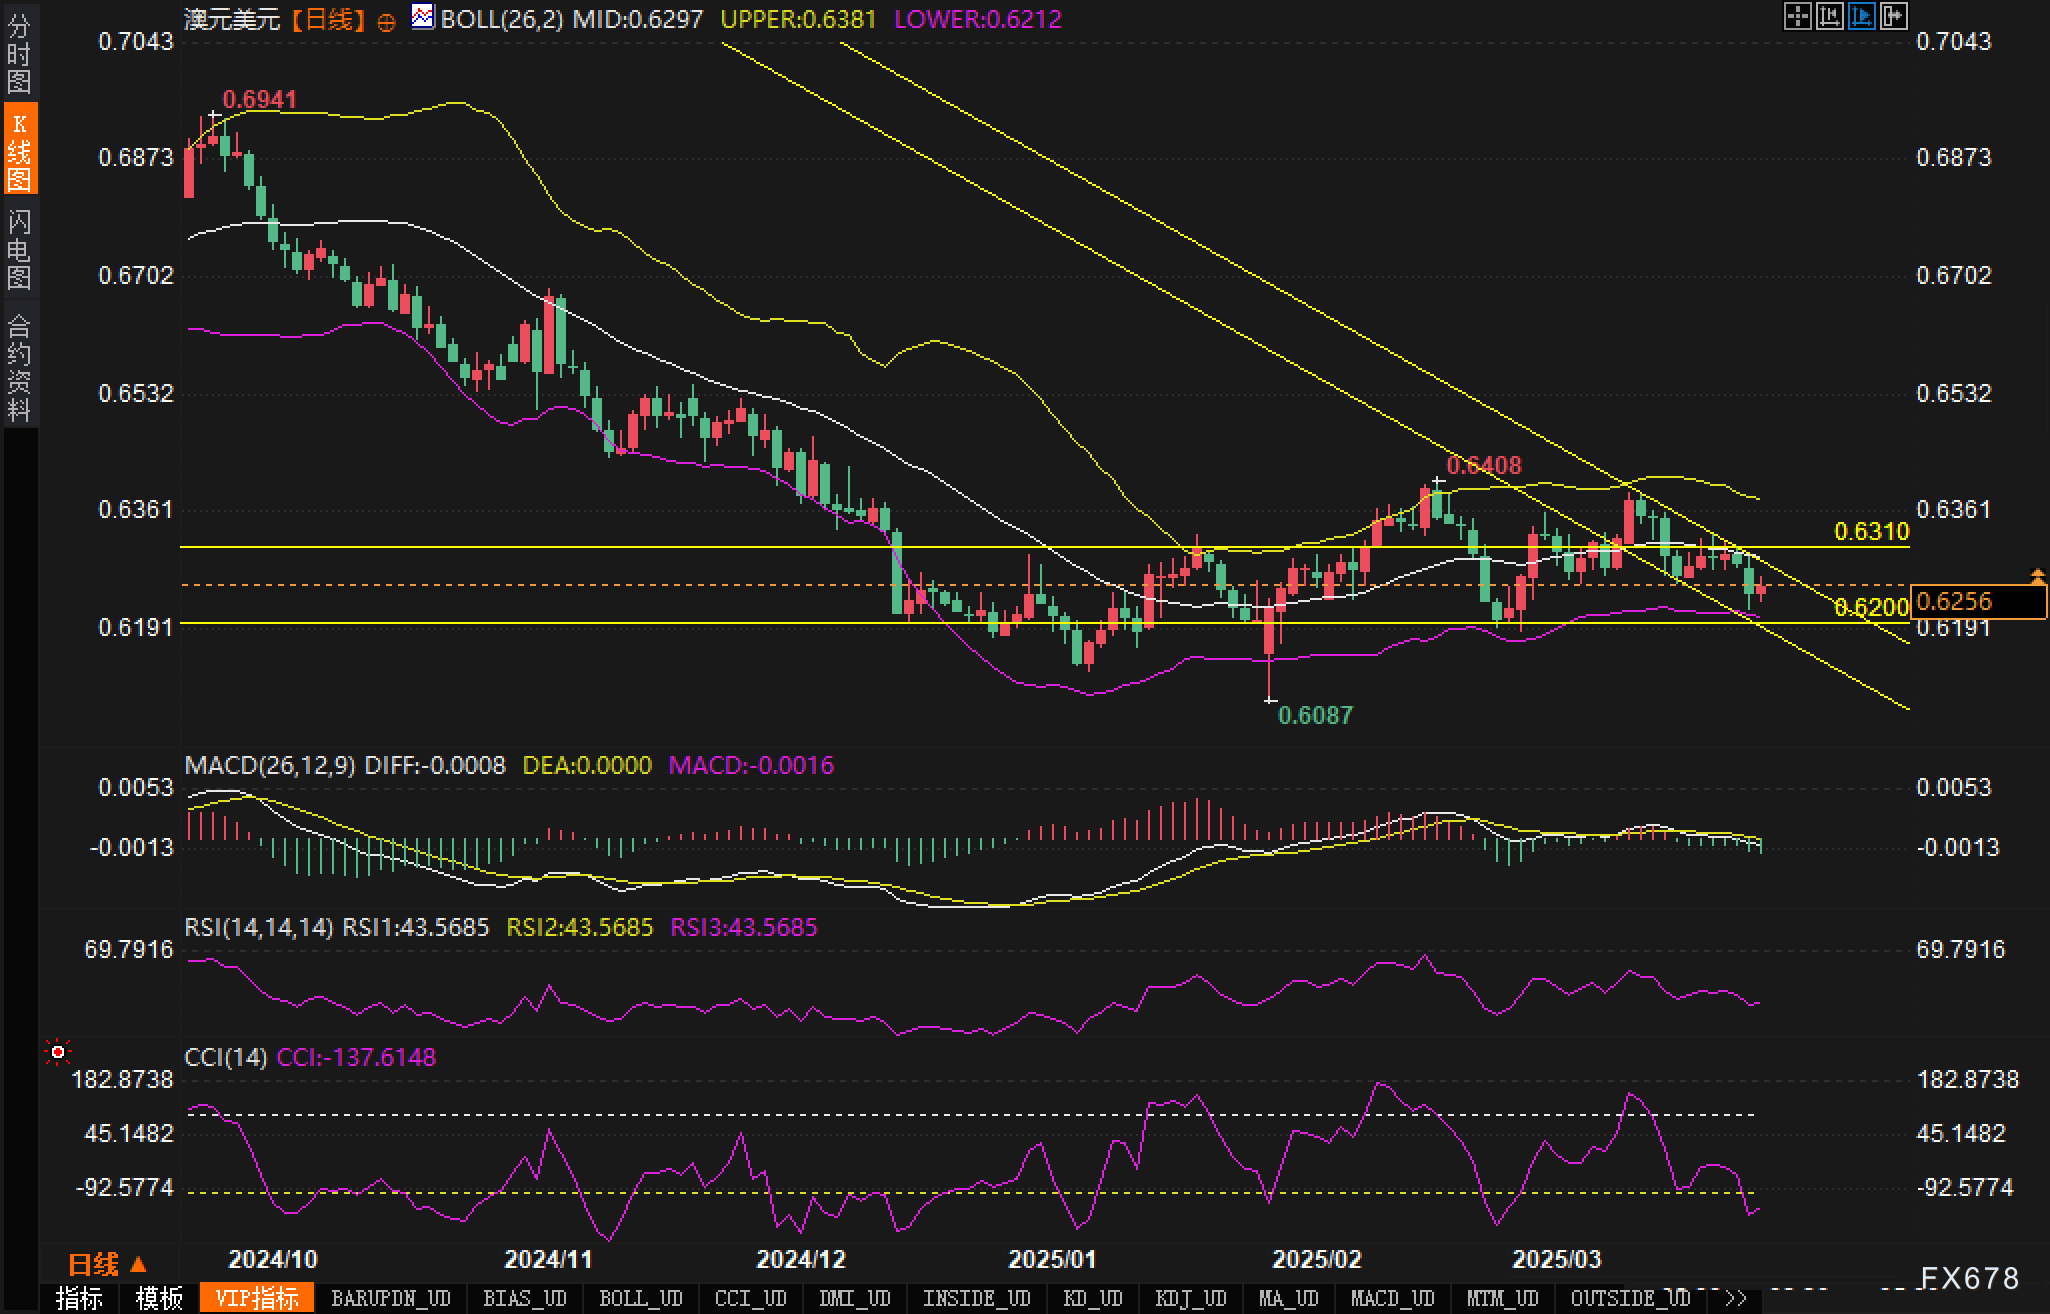The image size is (2050, 1314).
Task: Click the red sun marker icon near CCI
Action: pos(58,1052)
